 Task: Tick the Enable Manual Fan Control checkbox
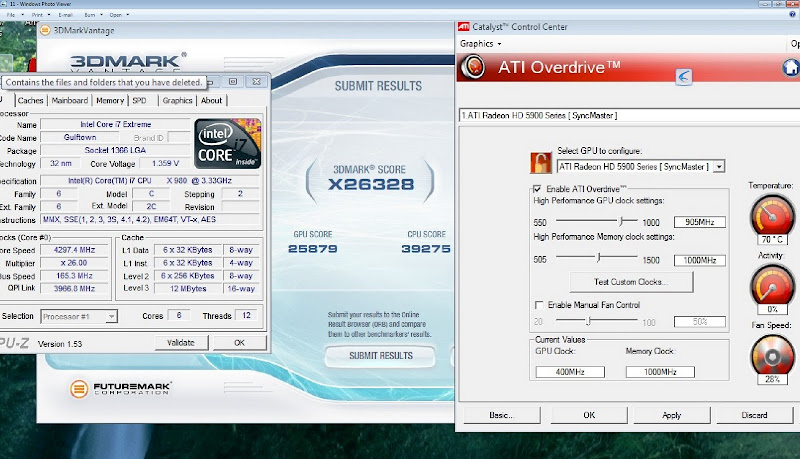tap(539, 305)
